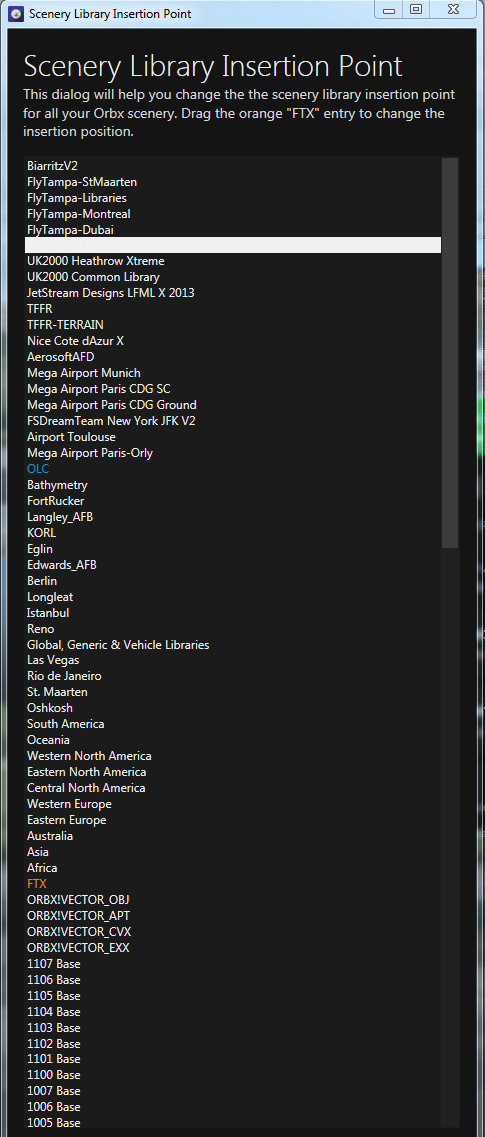Select the BiarritzV2 entry
The image size is (485, 1137).
(52, 165)
